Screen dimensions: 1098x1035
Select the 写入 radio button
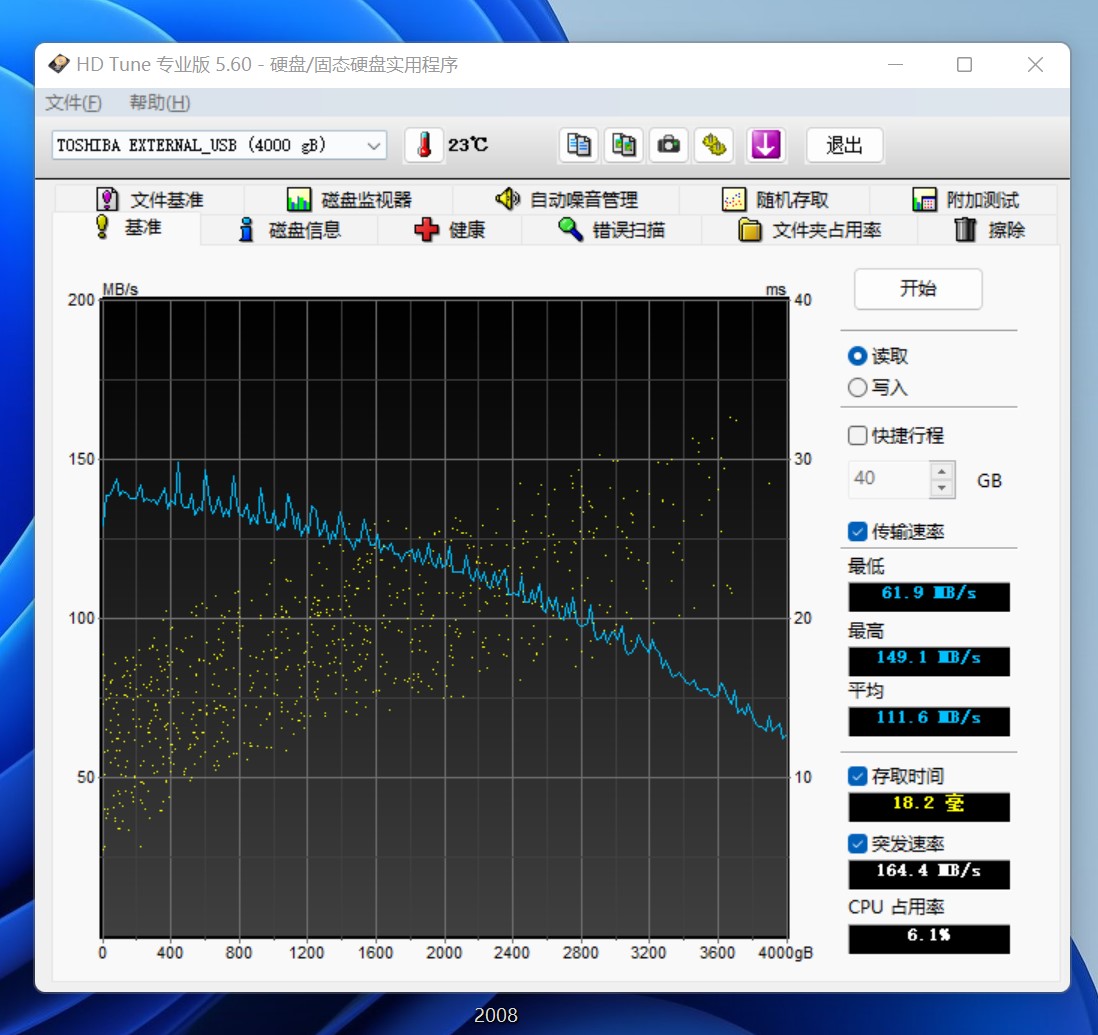857,388
